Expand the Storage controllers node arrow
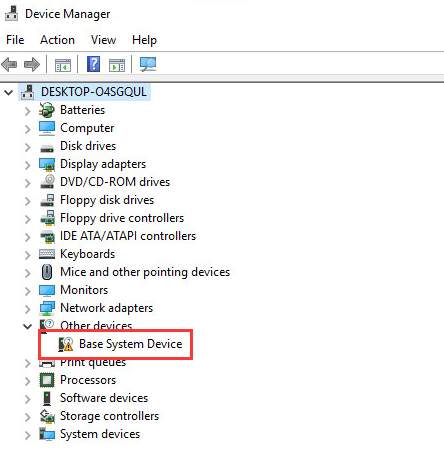The image size is (444, 467). (x=28, y=417)
